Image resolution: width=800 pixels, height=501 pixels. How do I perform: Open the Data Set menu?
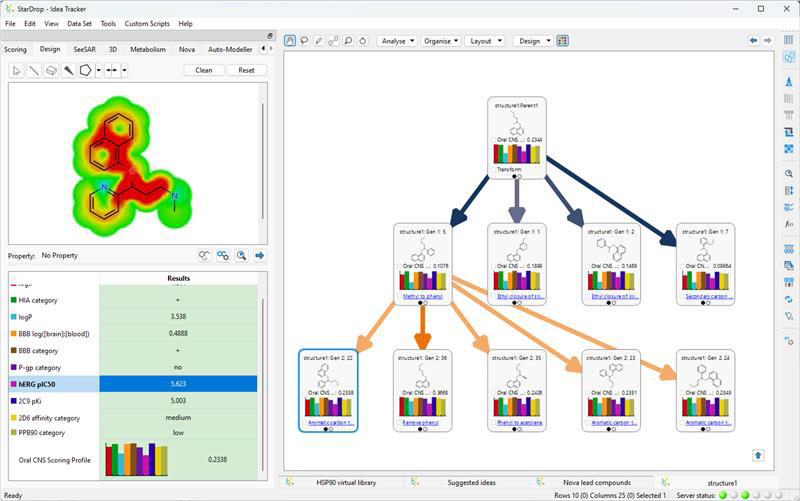coord(79,23)
